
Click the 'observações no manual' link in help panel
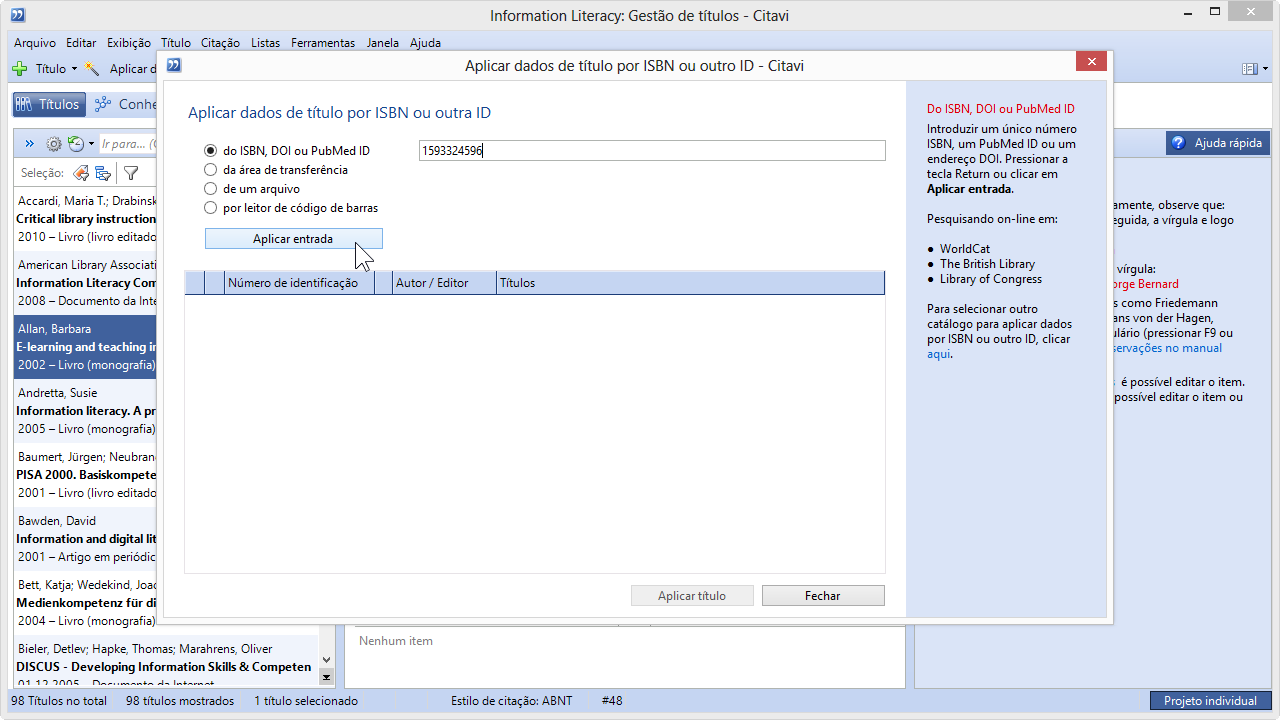pyautogui.click(x=1167, y=348)
